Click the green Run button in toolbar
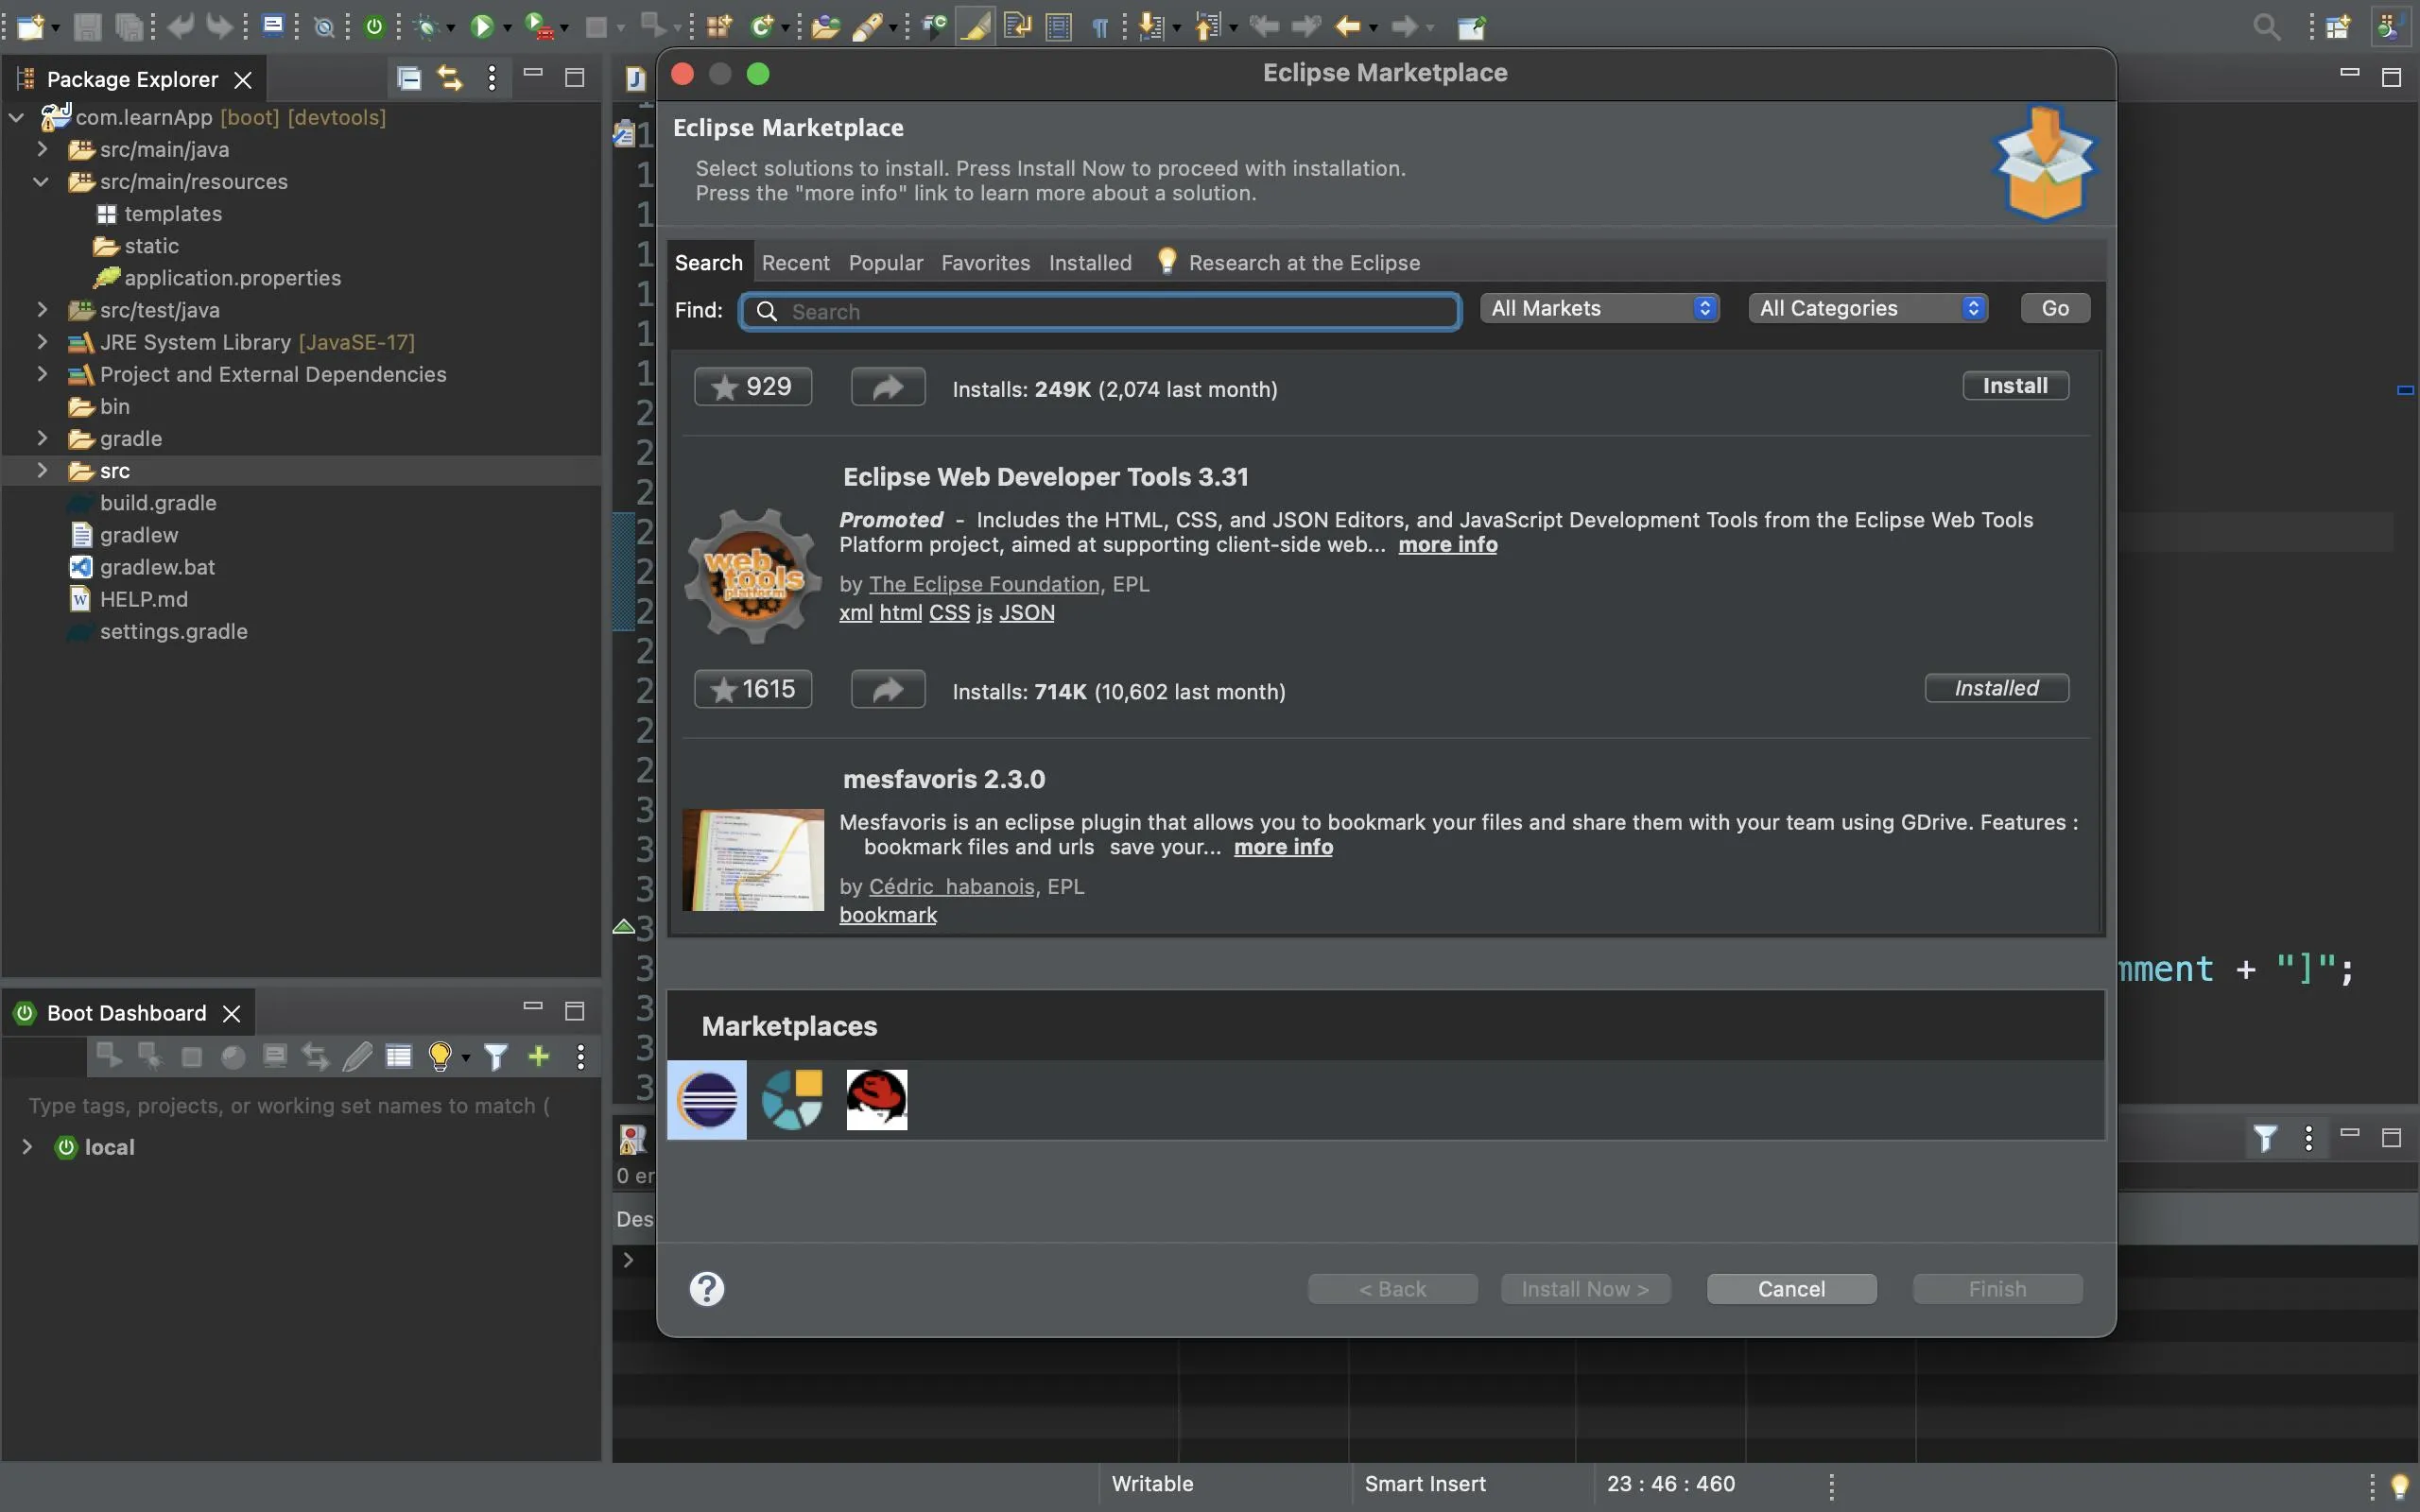 [x=482, y=27]
